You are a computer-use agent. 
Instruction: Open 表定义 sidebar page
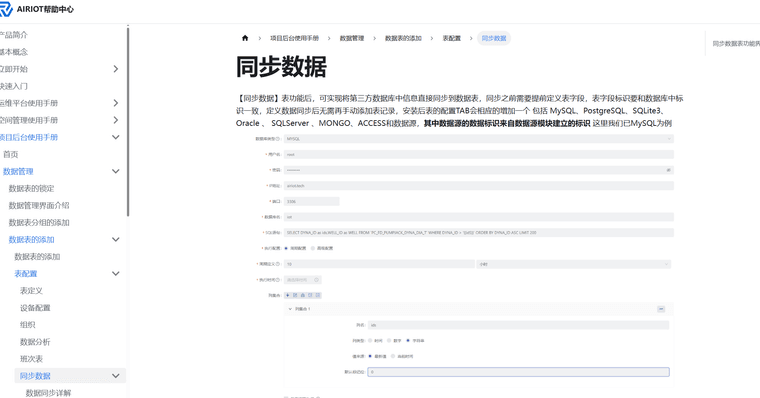point(32,291)
